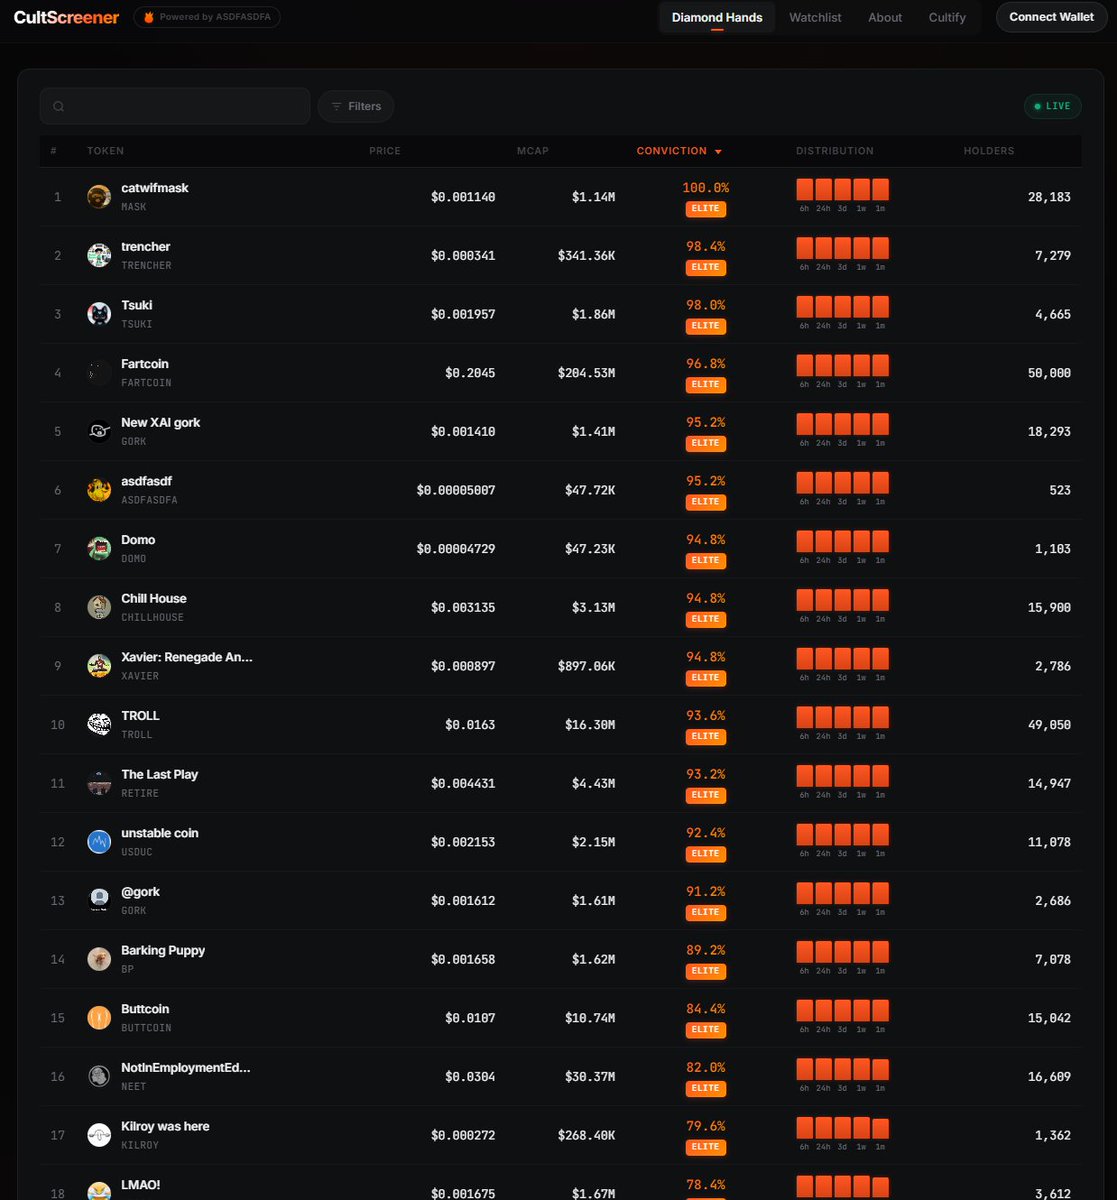Image resolution: width=1117 pixels, height=1200 pixels.
Task: Click Domo's price $0.00004729
Action: coord(456,549)
